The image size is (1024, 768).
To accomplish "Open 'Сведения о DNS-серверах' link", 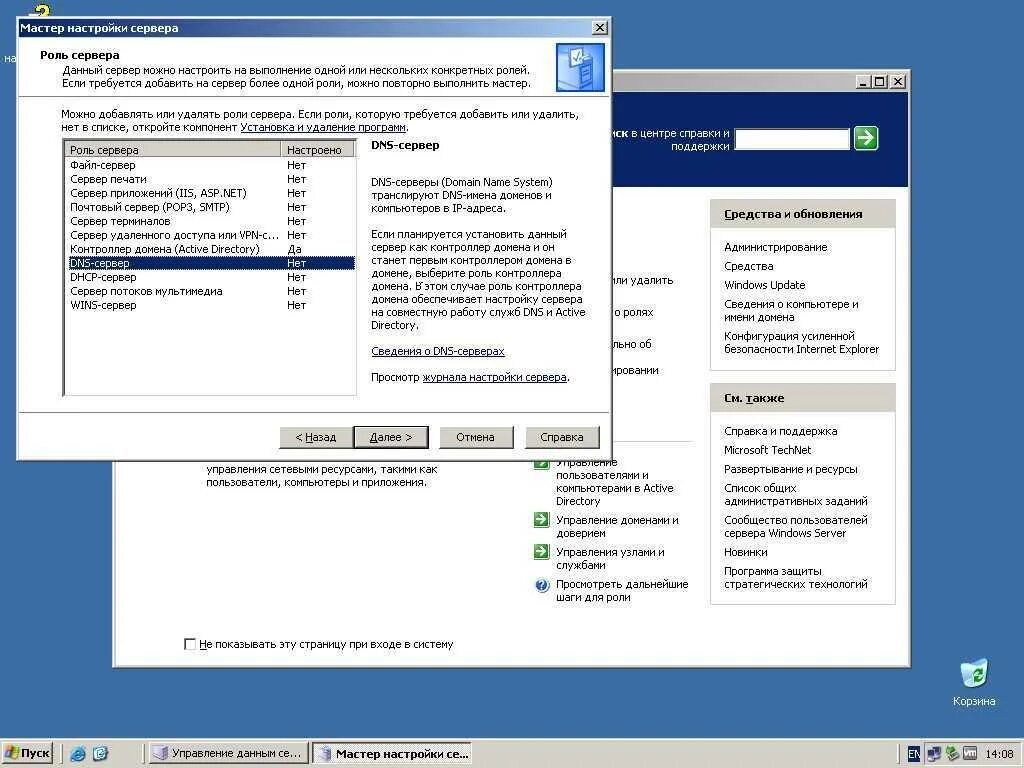I will pos(438,351).
